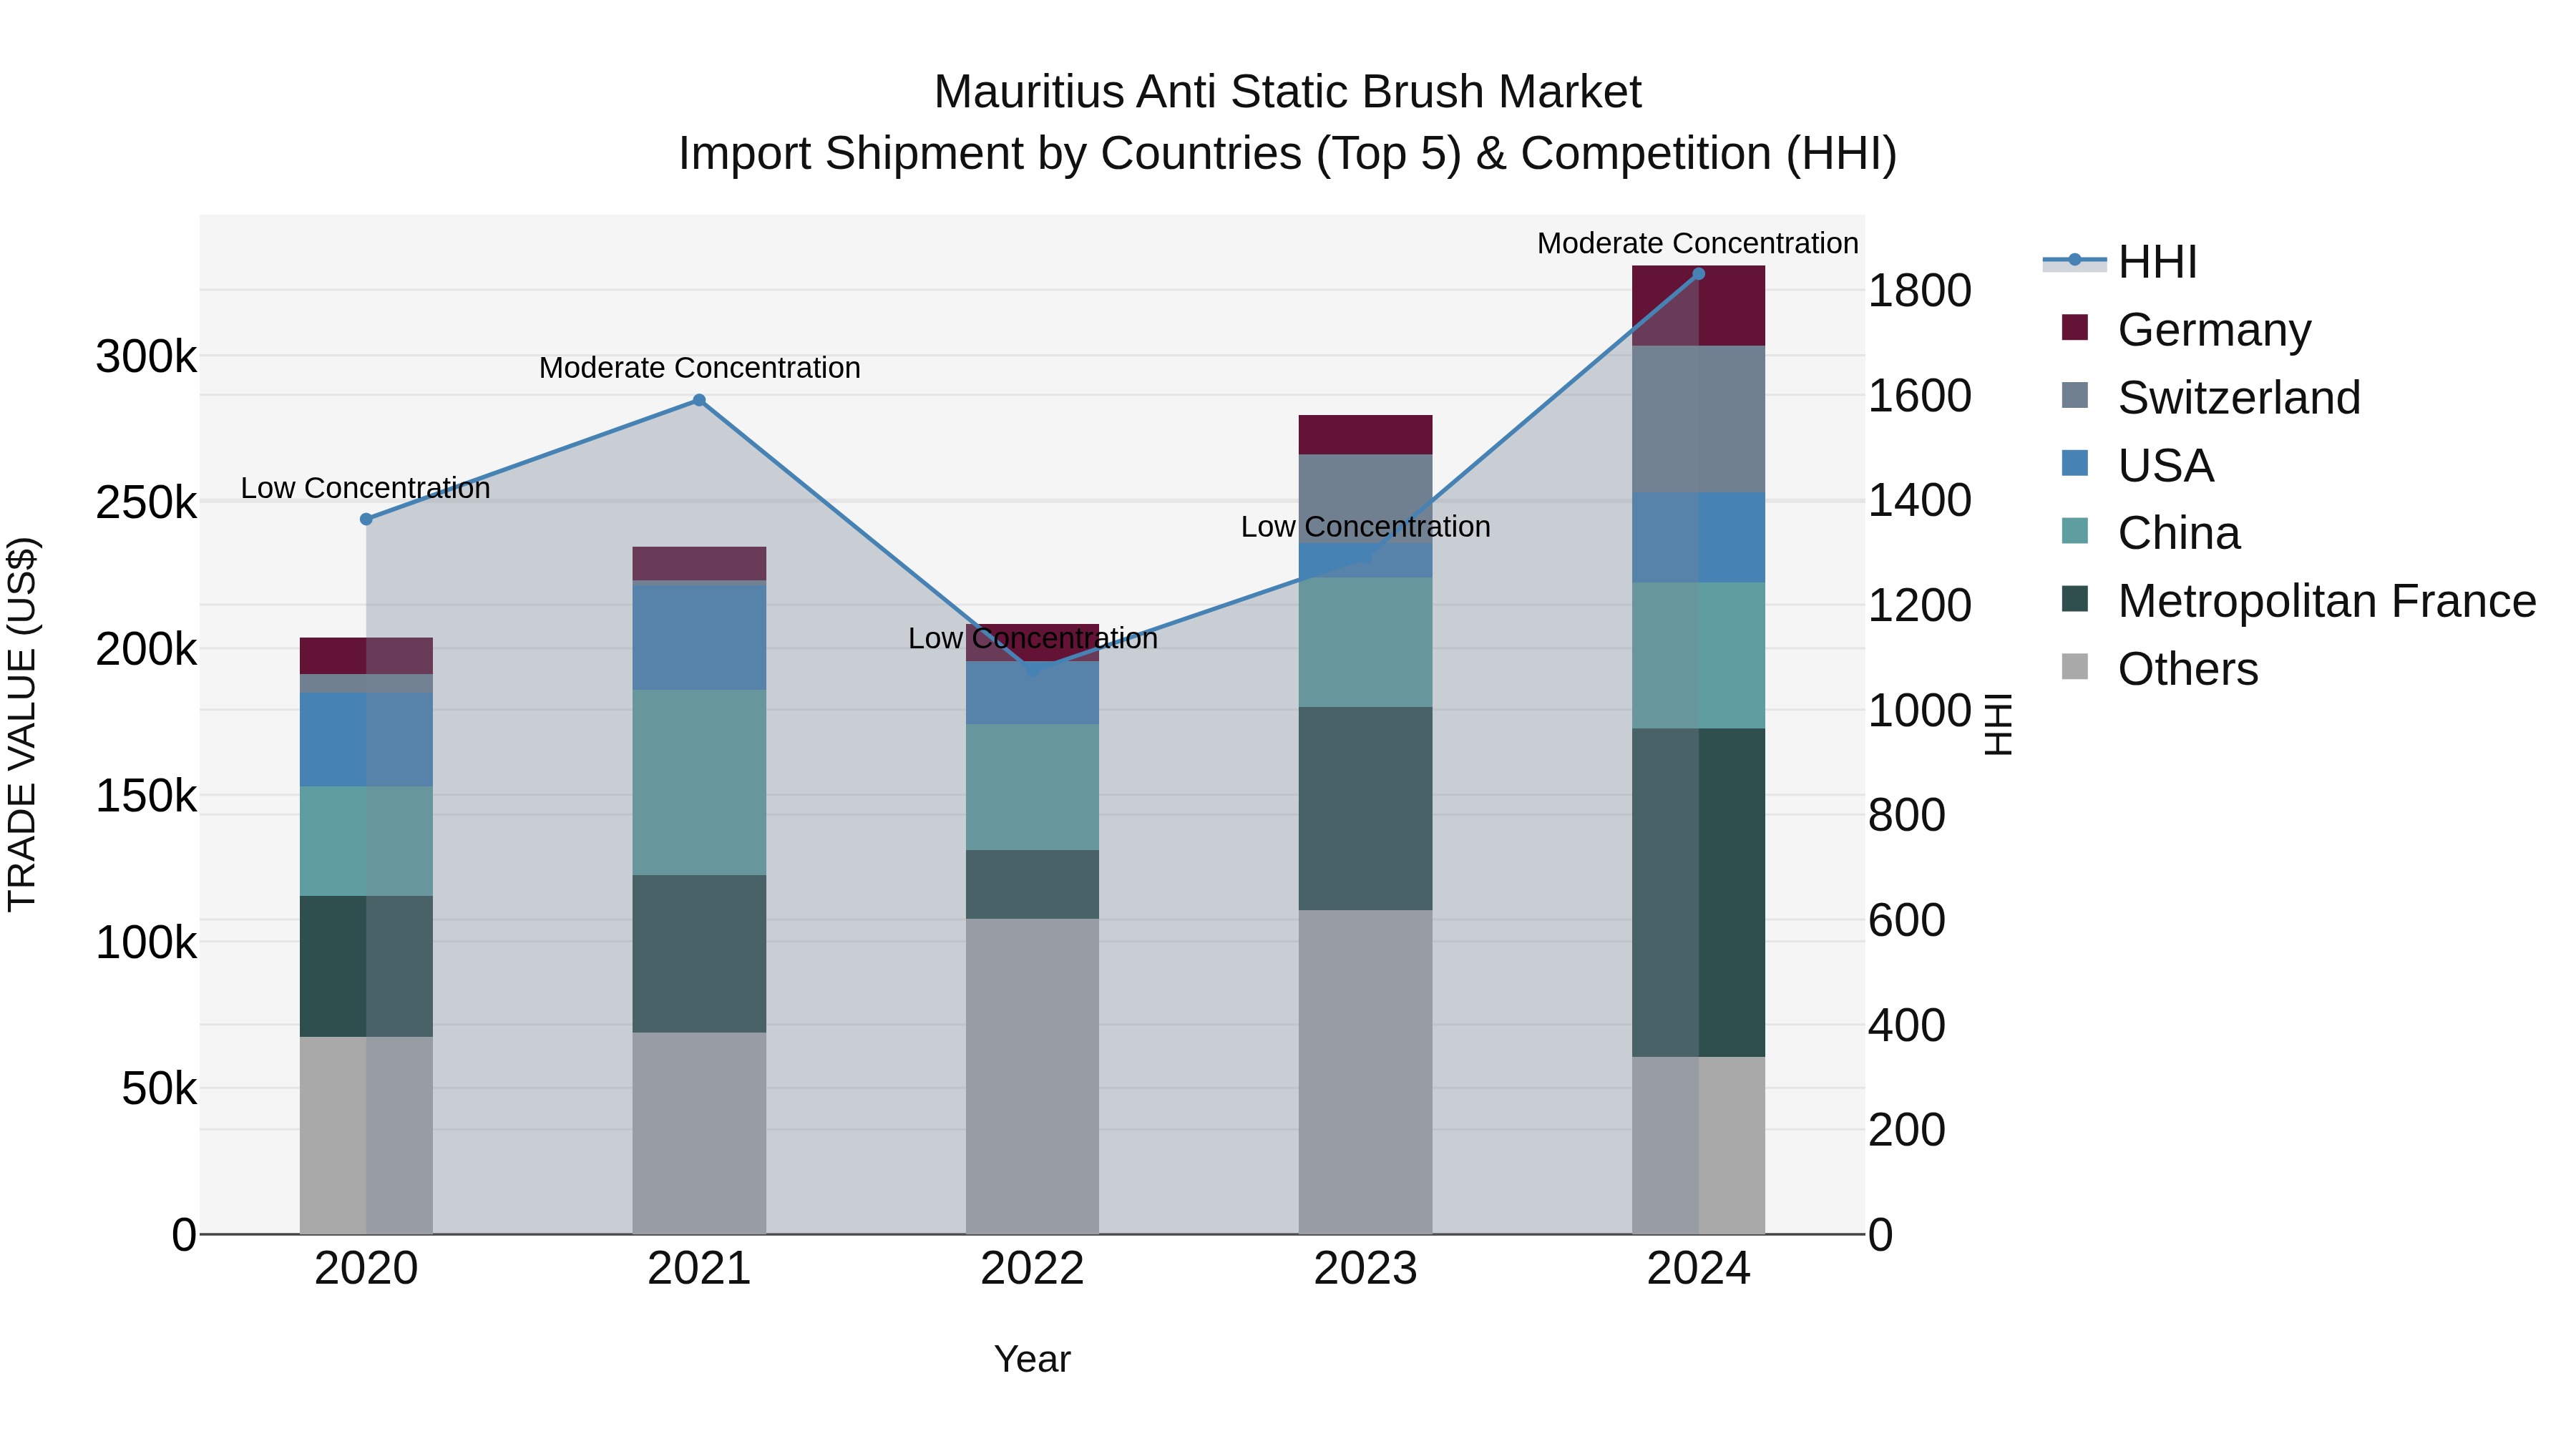The width and height of the screenshot is (2576, 1449).
Task: Click the 'Import Shipment by Countries' subtitle line
Action: click(1288, 154)
